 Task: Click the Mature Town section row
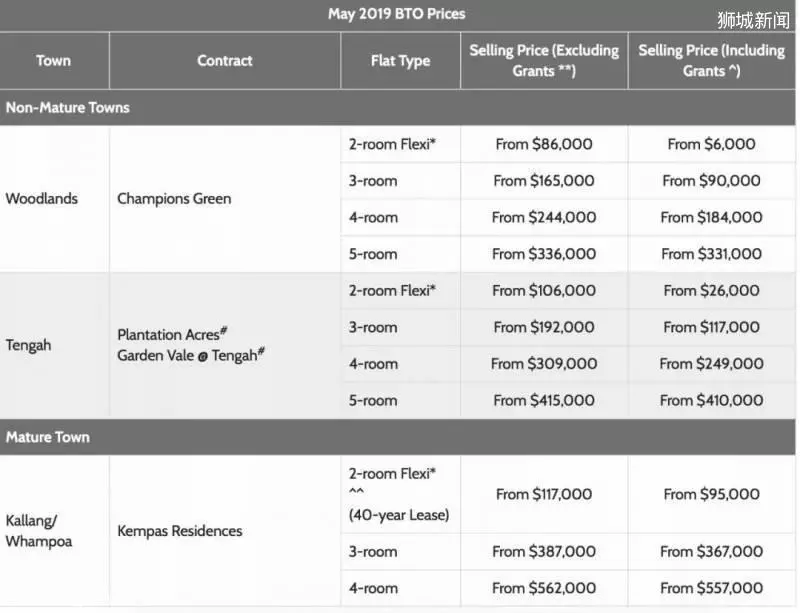(x=397, y=437)
